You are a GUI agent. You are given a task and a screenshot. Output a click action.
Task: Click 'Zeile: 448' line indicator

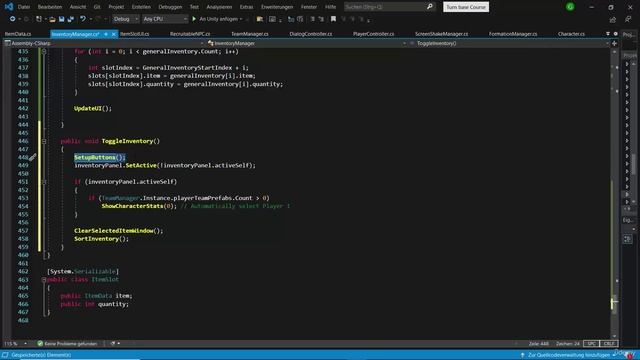[x=539, y=344]
